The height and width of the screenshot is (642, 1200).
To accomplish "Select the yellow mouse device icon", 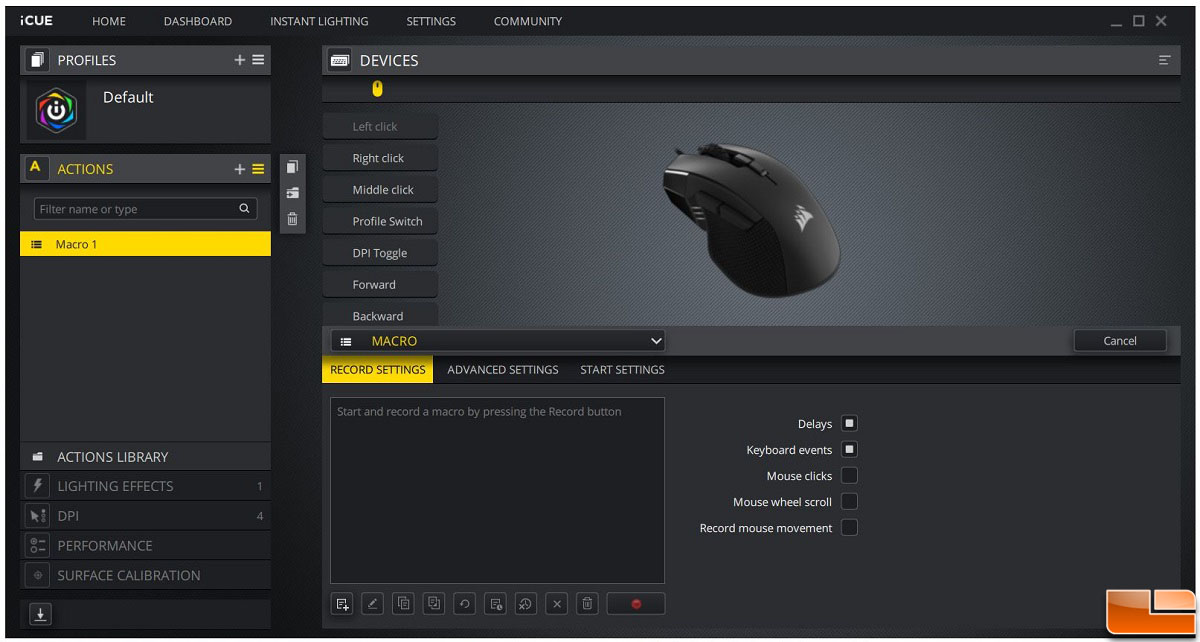I will pyautogui.click(x=377, y=89).
